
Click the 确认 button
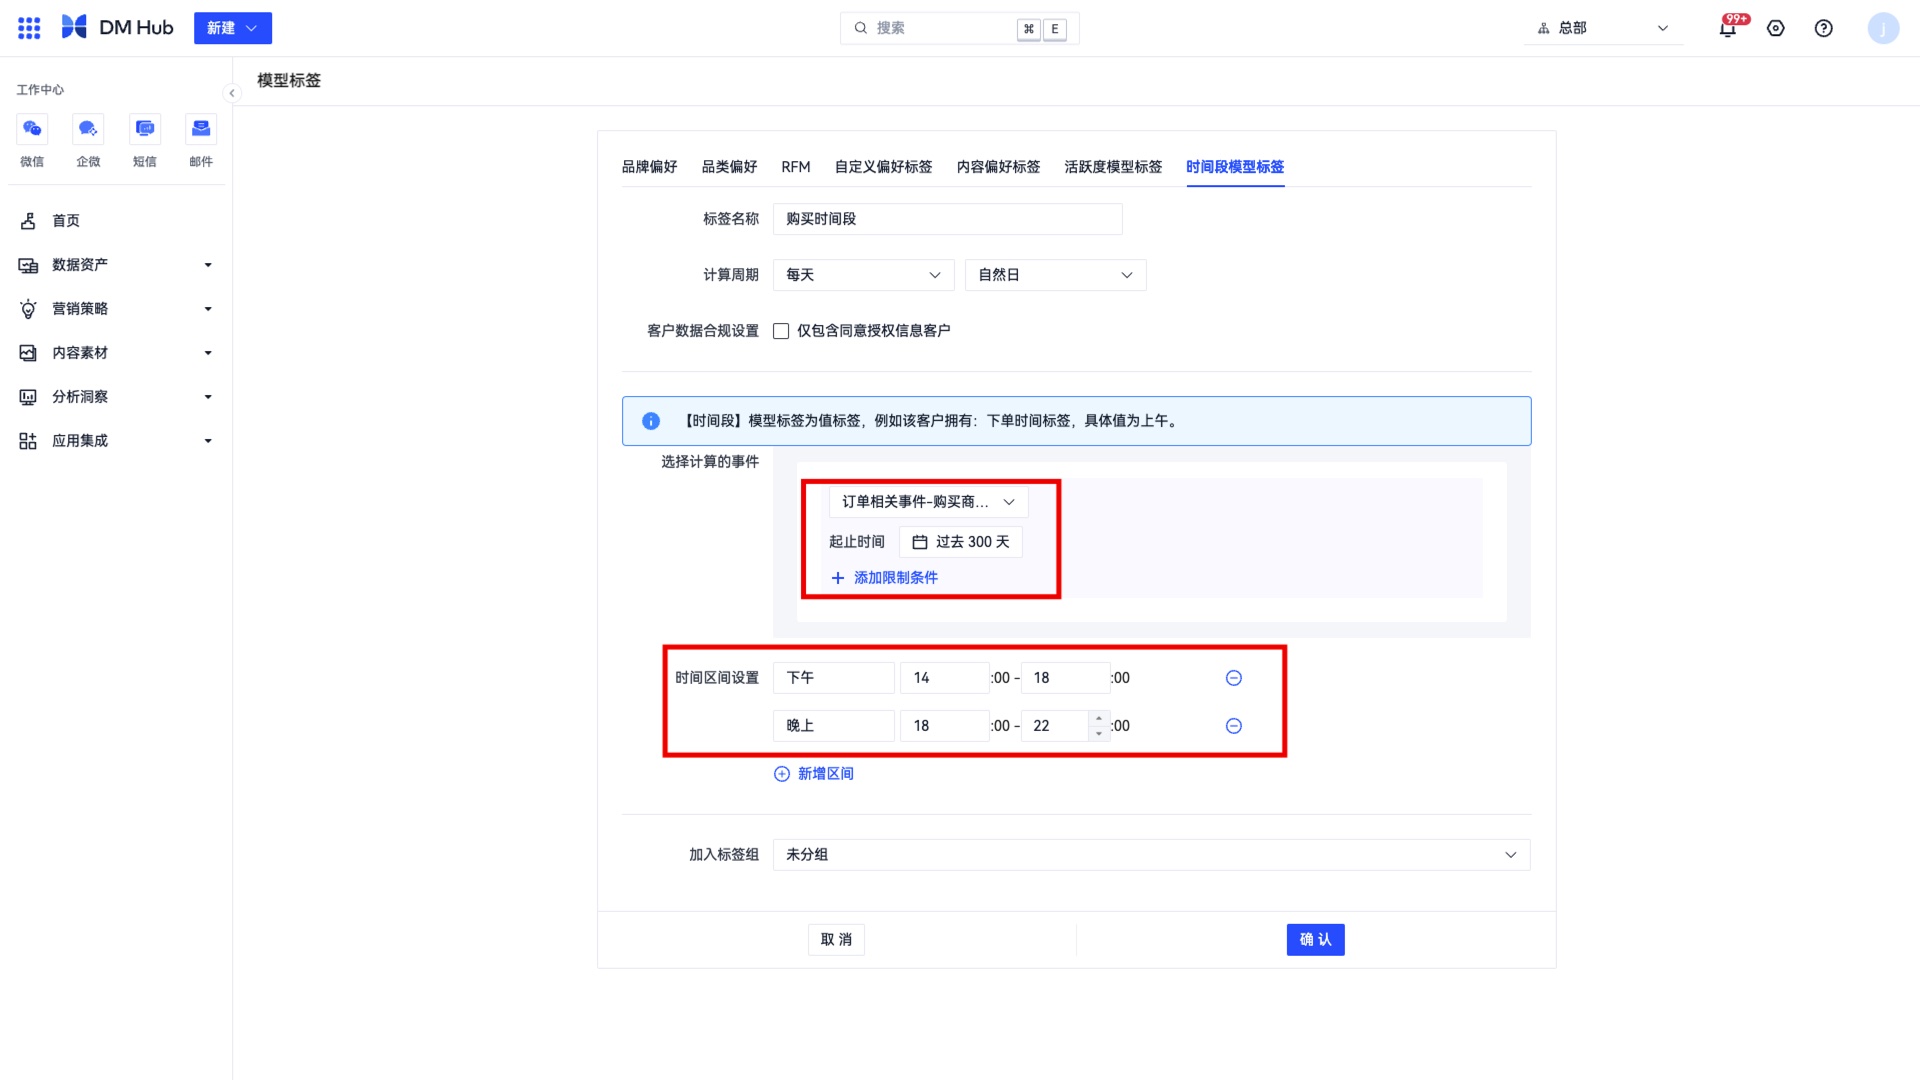pos(1315,940)
